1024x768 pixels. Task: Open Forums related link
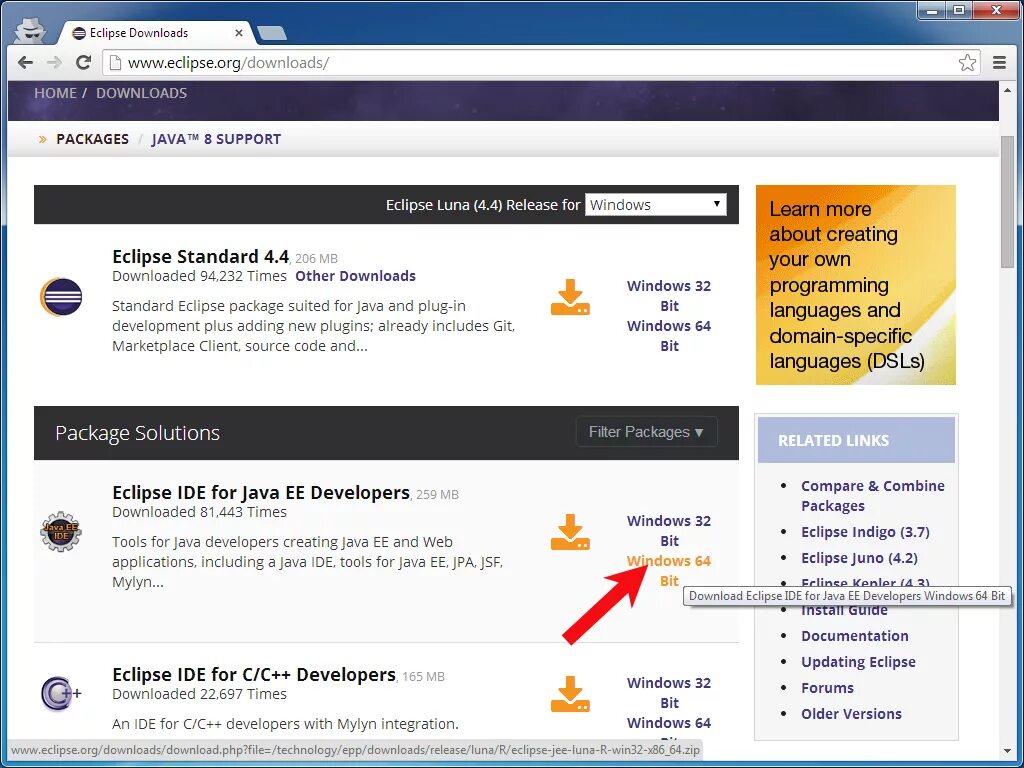(x=827, y=688)
